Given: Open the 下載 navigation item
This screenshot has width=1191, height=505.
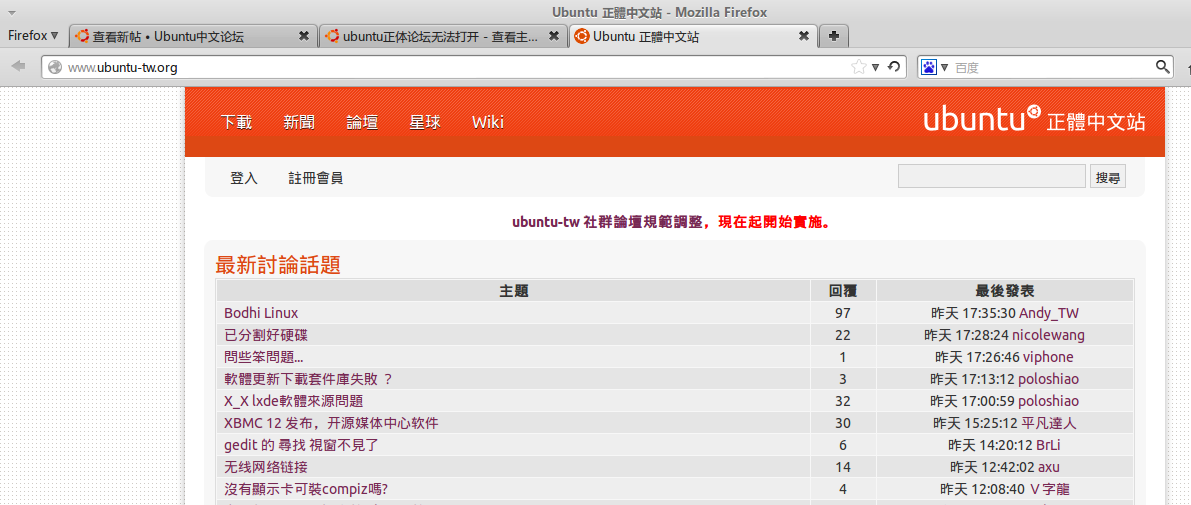Looking at the screenshot, I should [236, 122].
